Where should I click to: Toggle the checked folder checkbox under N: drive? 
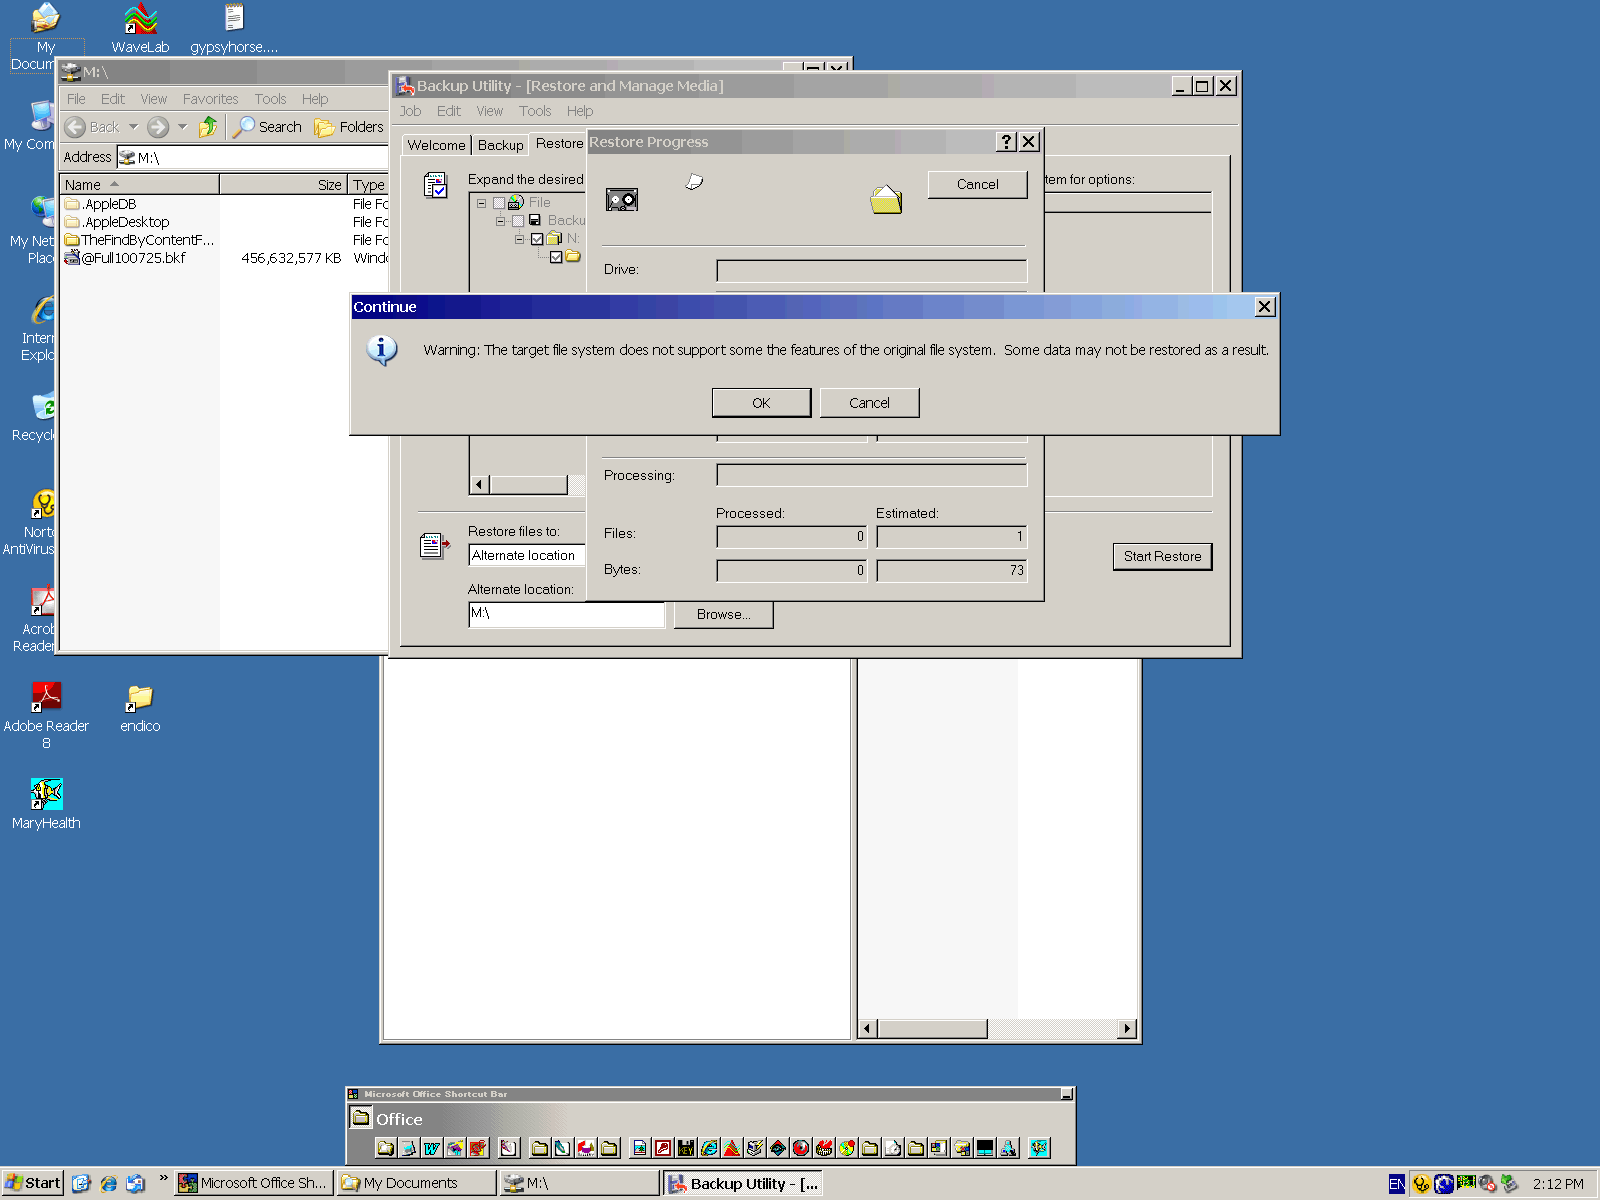(556, 257)
